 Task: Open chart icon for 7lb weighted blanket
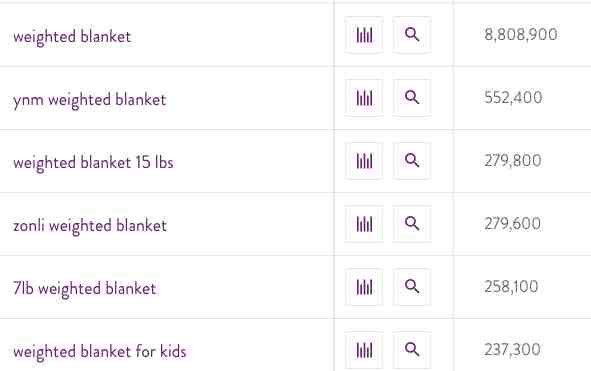pyautogui.click(x=364, y=287)
